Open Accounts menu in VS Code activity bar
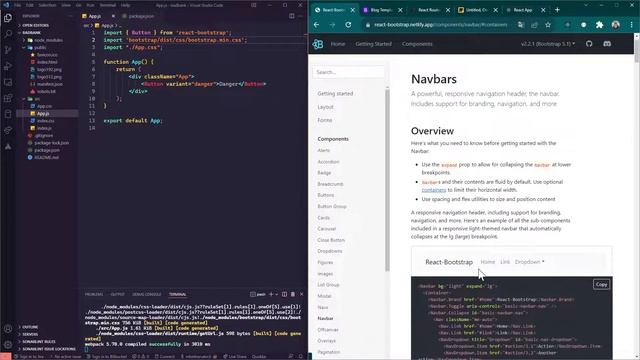Viewport: 640px width, 360px height. [8, 329]
